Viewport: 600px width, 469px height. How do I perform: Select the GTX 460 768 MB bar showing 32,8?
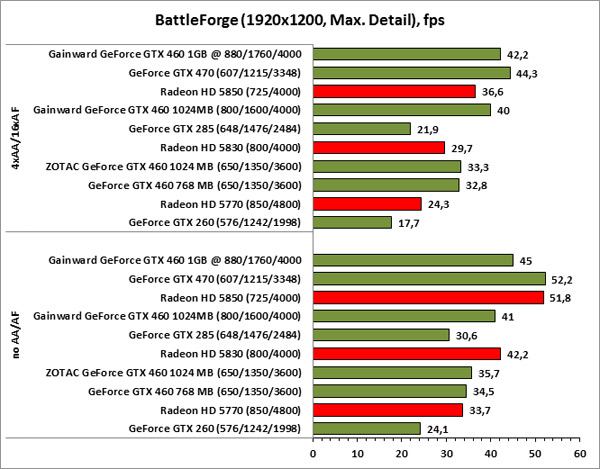pyautogui.click(x=386, y=185)
